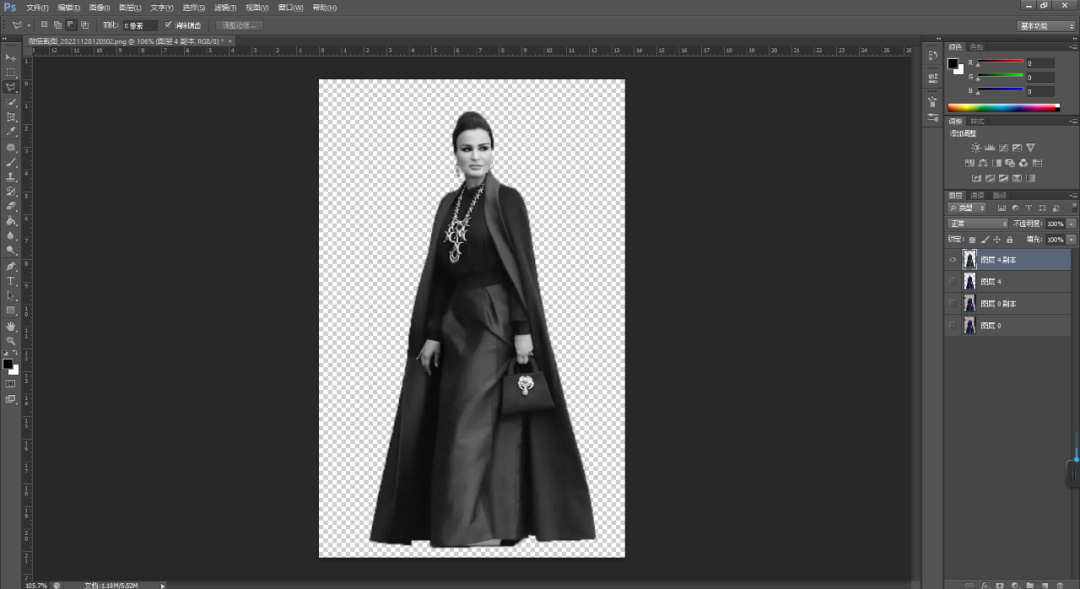Open the layer filter type dropdown
Image resolution: width=1080 pixels, height=589 pixels.
[x=968, y=208]
